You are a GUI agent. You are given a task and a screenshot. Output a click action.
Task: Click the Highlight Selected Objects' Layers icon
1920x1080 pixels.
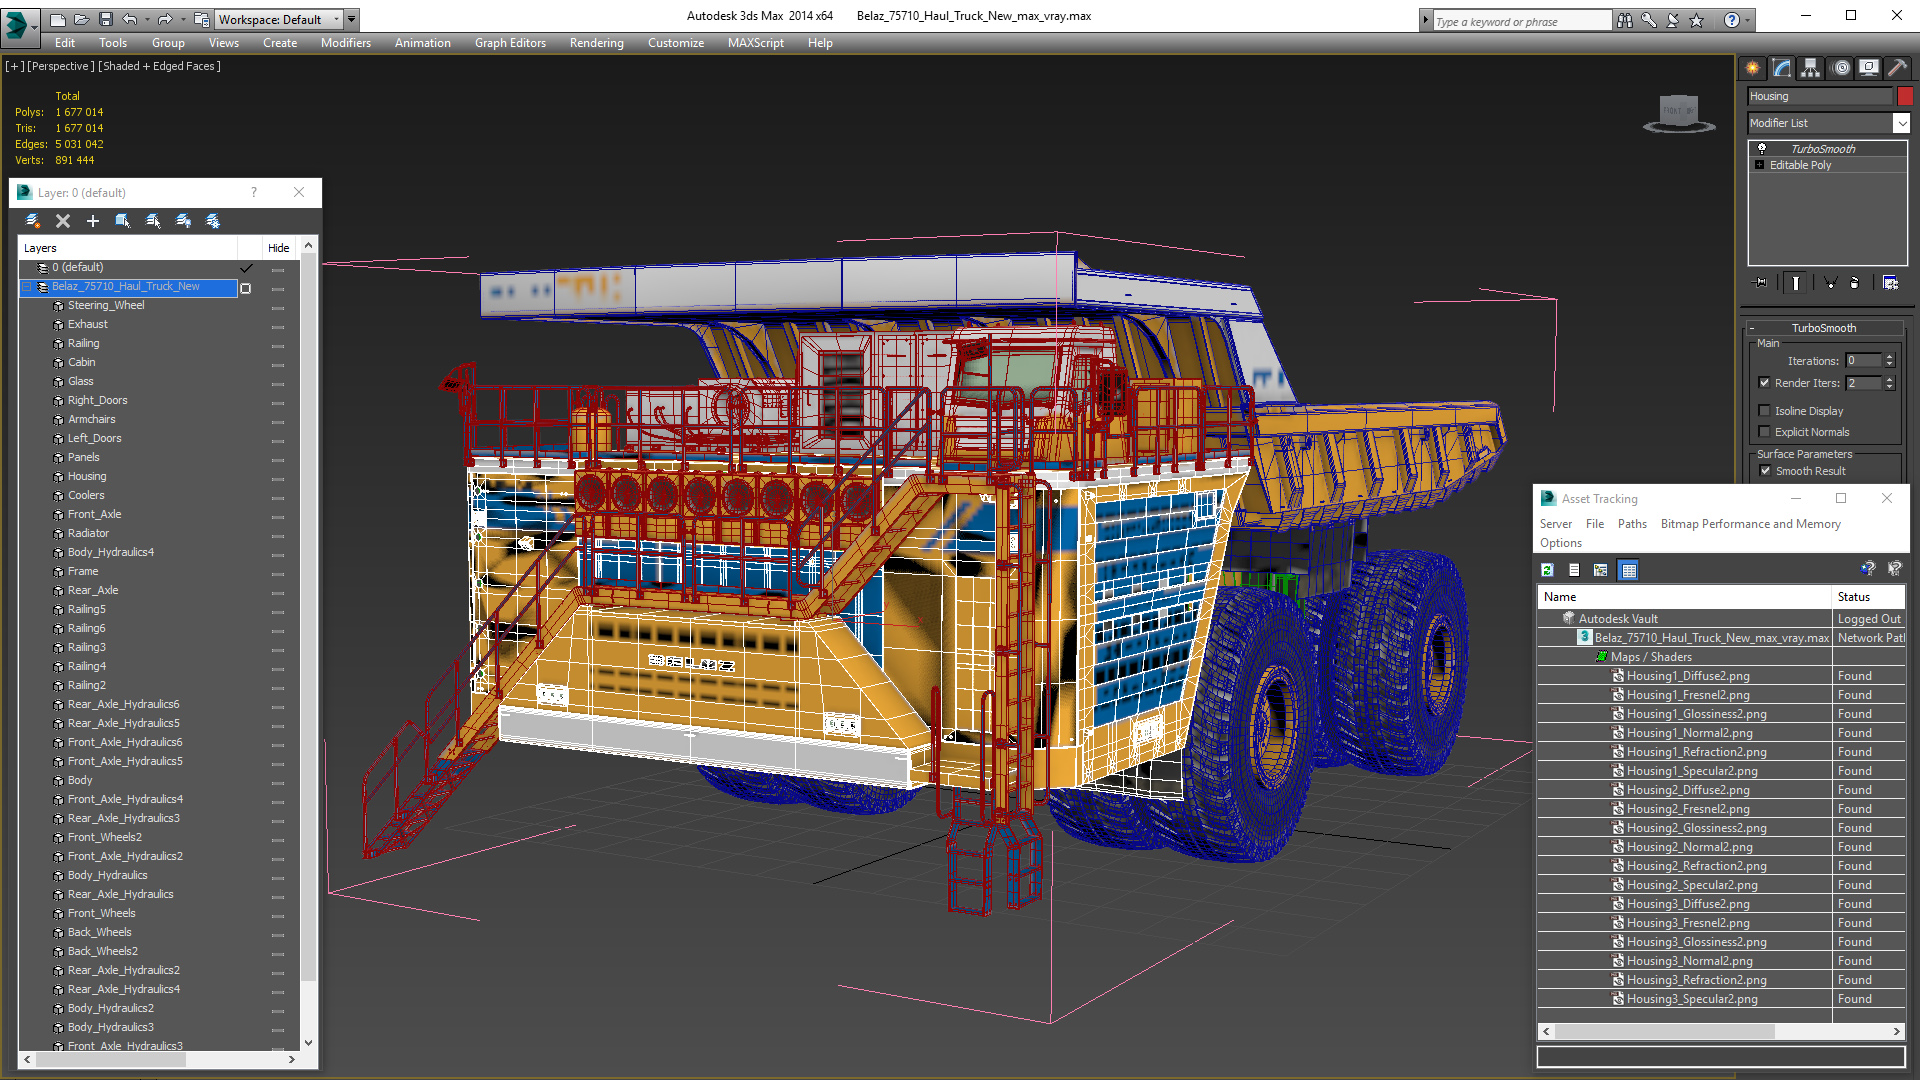[153, 221]
